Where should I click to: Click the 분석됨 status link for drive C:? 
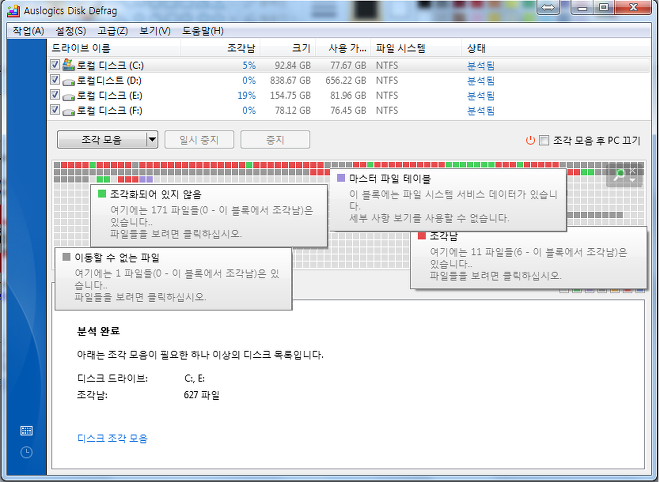[481, 66]
